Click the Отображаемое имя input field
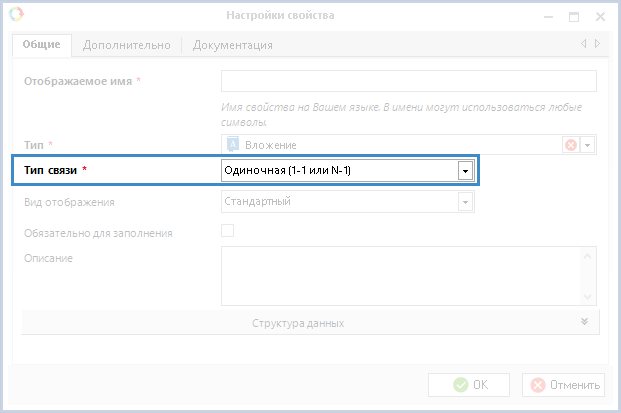The height and width of the screenshot is (413, 621). [408, 81]
